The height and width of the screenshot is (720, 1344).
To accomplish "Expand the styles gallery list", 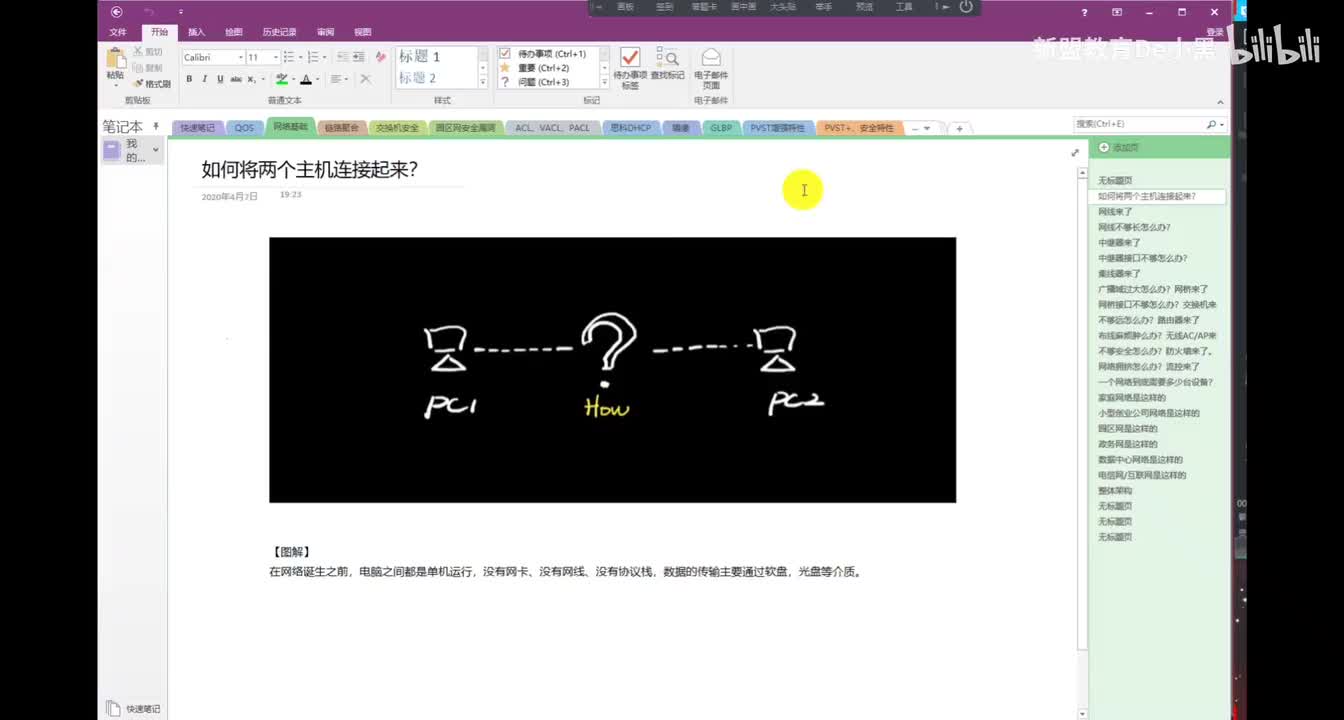I will (x=483, y=83).
